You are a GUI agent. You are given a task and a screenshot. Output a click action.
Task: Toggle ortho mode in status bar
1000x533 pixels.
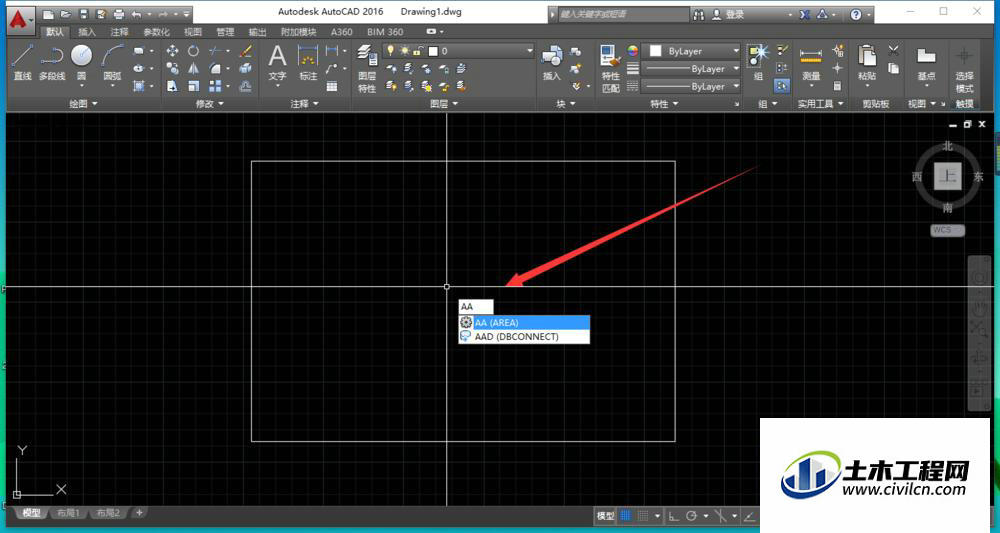[x=673, y=516]
